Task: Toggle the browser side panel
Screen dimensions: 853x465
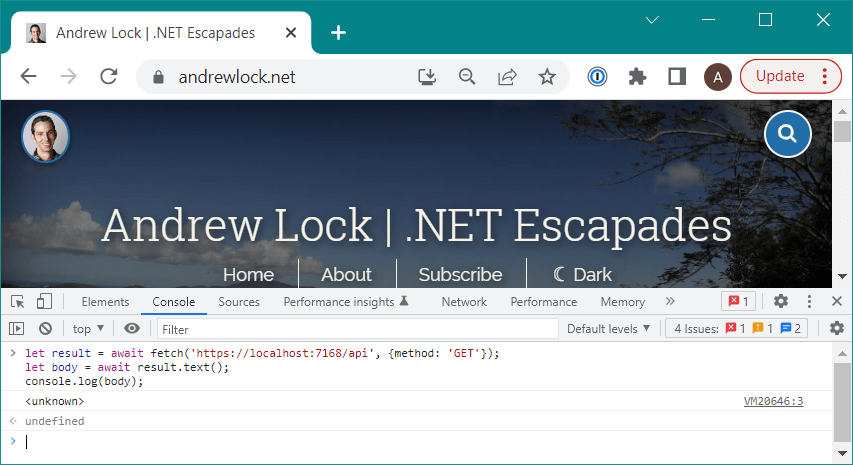Action: (677, 77)
